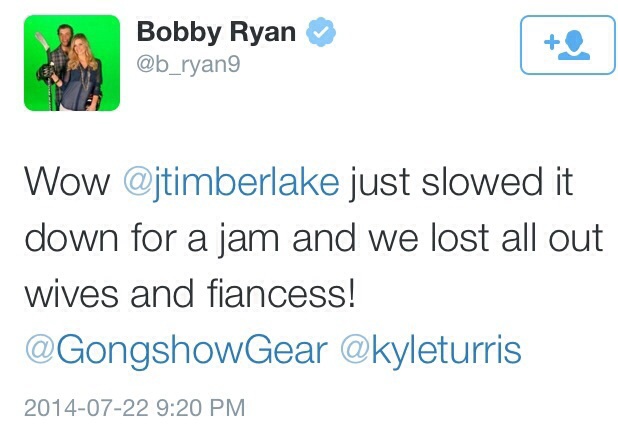Open the Bobby Ryan display name
Viewport: 618px width, 430px height.
216,34
